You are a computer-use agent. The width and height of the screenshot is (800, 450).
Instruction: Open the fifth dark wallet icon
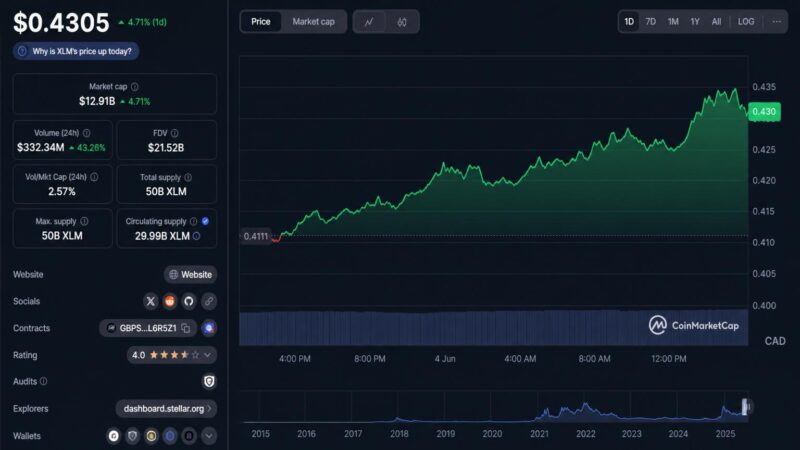point(189,436)
